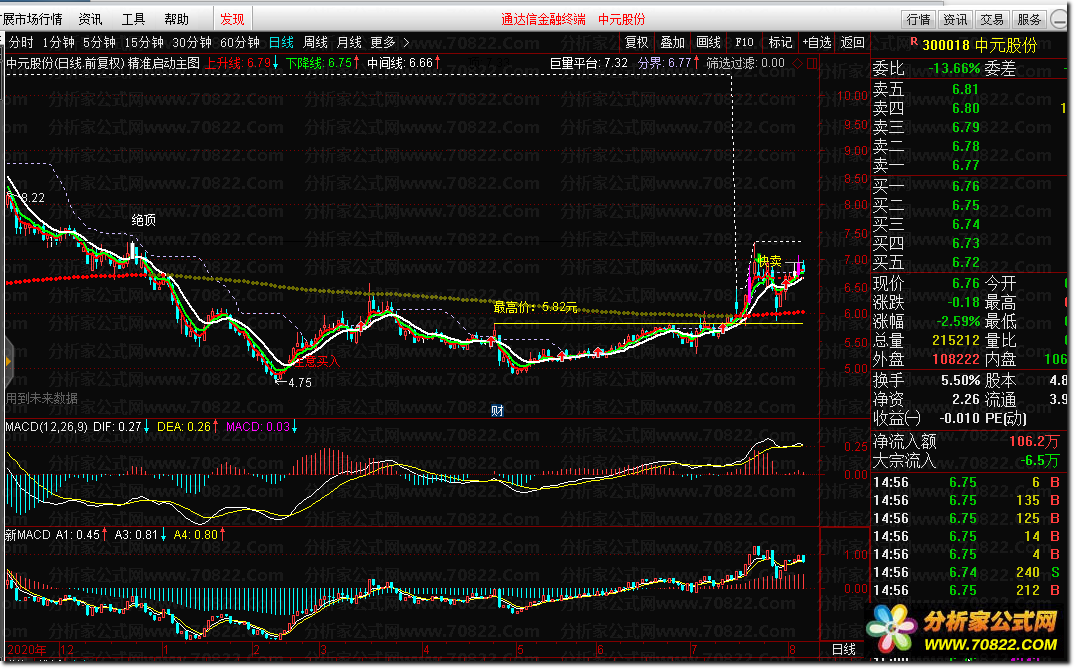1076x669 pixels.
Task: Switch to the 15分钟 period
Action: point(144,43)
